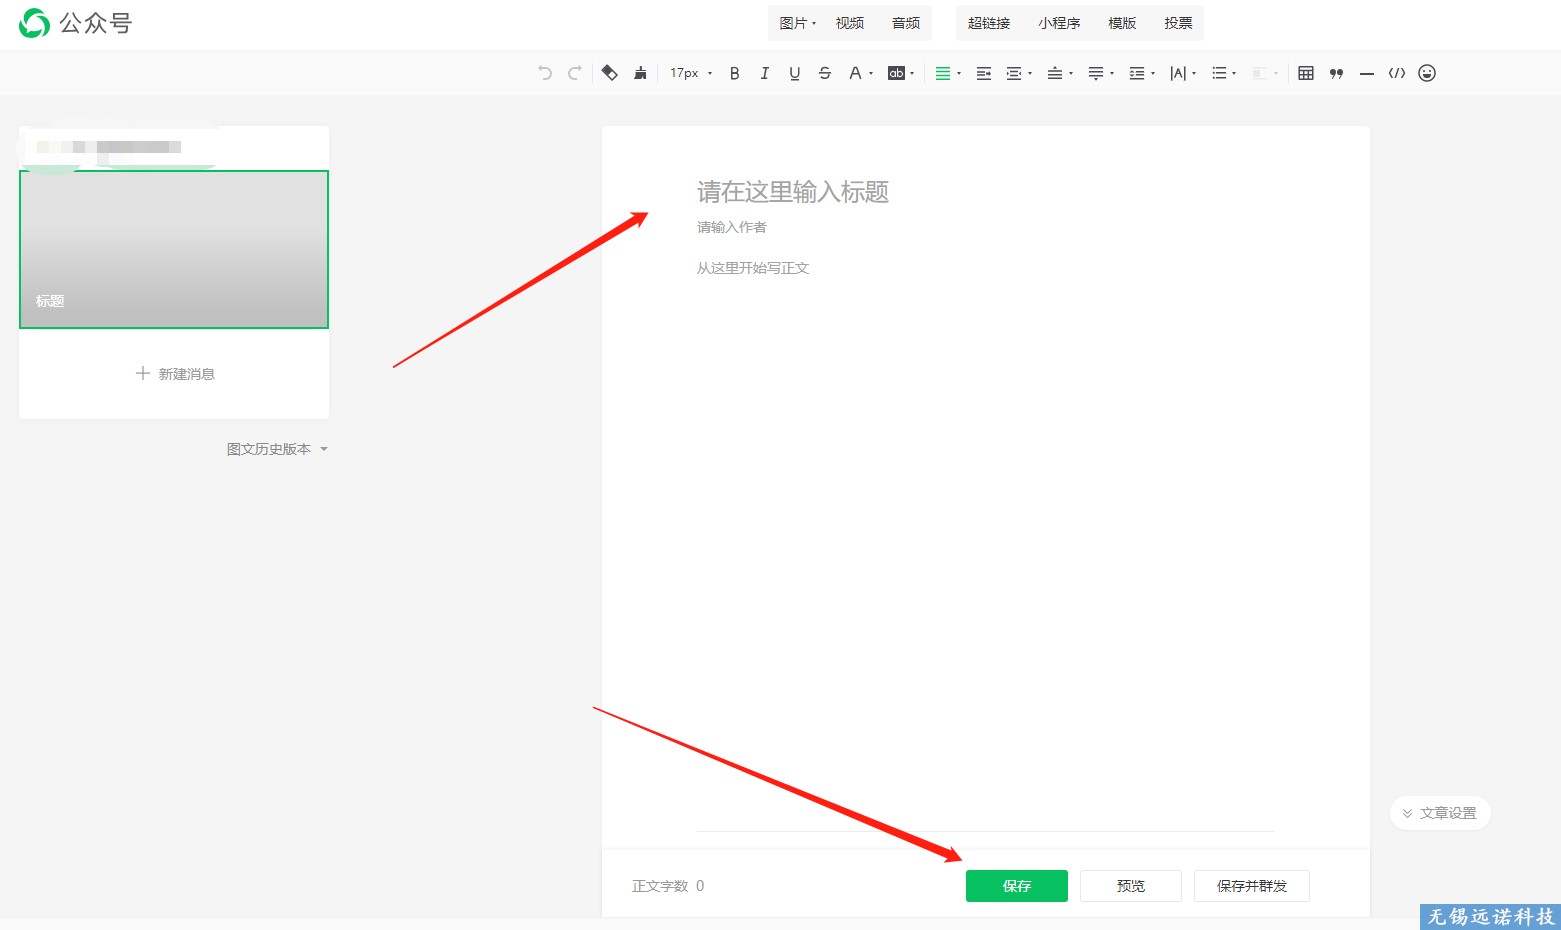Toggle bold formatting
1561x930 pixels.
(x=735, y=73)
